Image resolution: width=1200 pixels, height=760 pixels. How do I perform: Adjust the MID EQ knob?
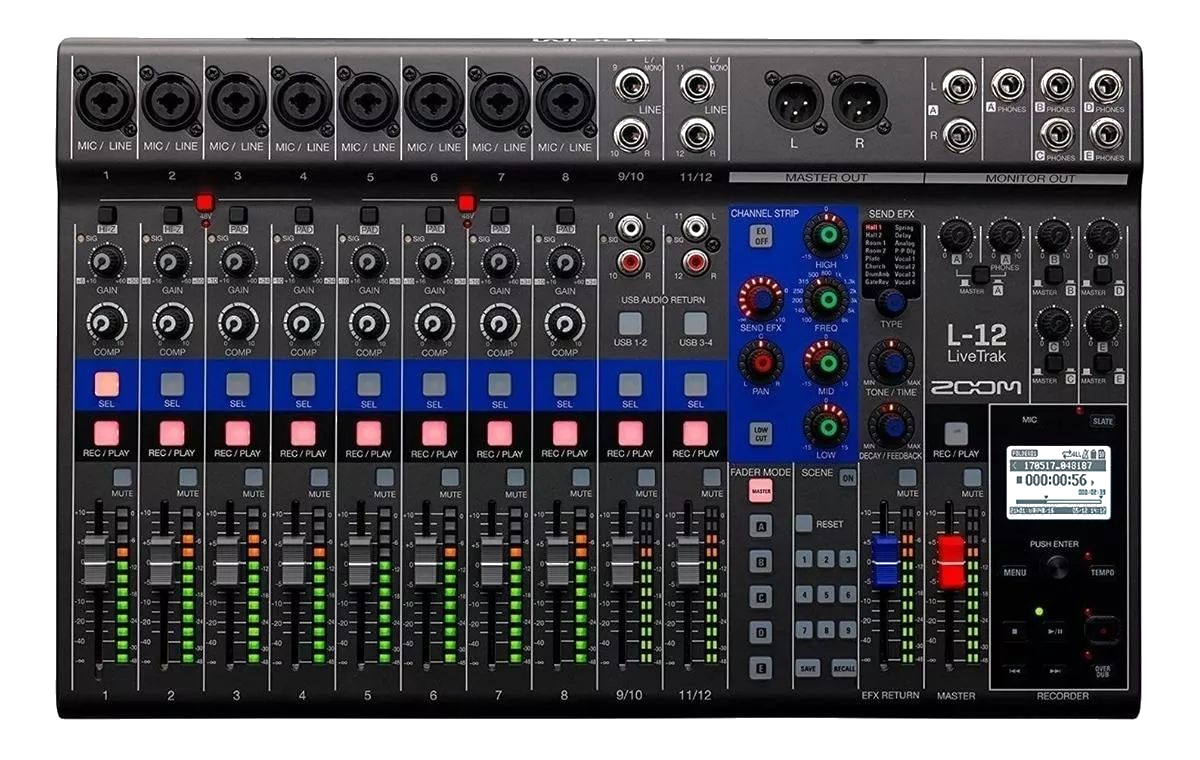826,361
